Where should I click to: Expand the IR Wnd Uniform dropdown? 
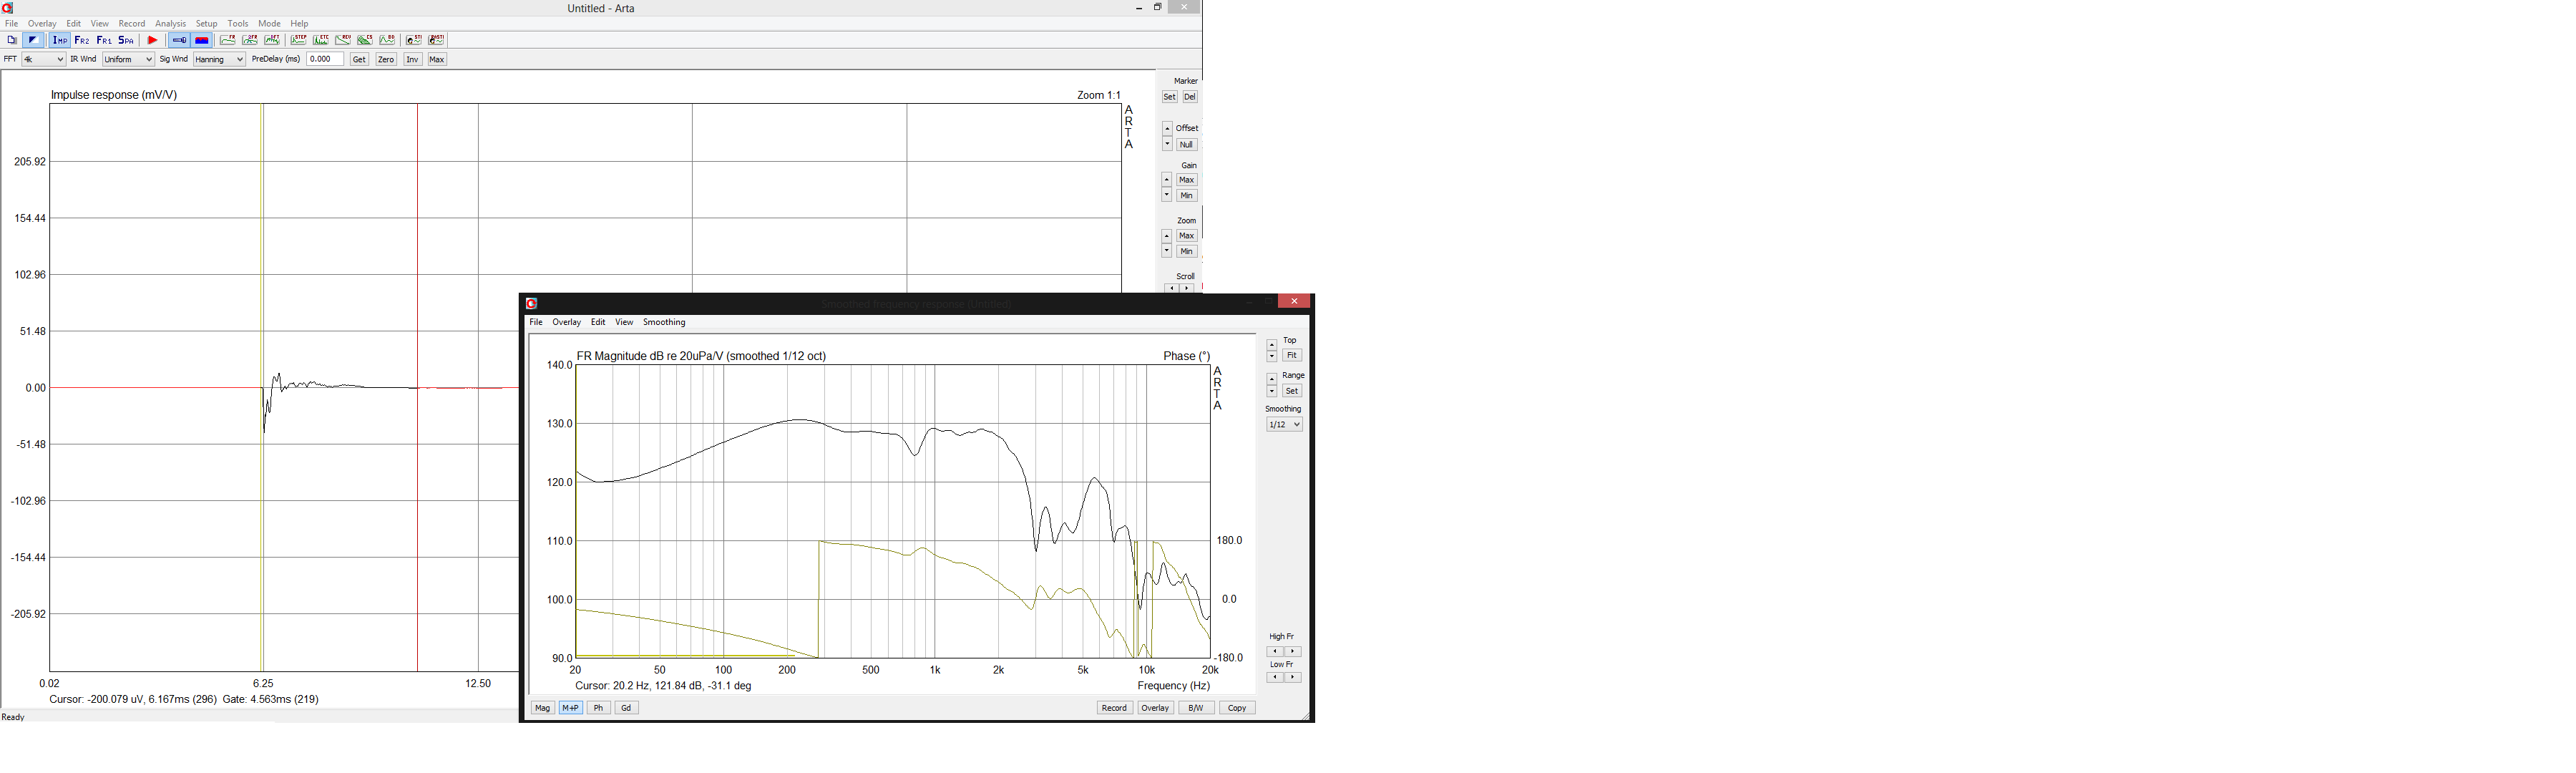[x=128, y=60]
